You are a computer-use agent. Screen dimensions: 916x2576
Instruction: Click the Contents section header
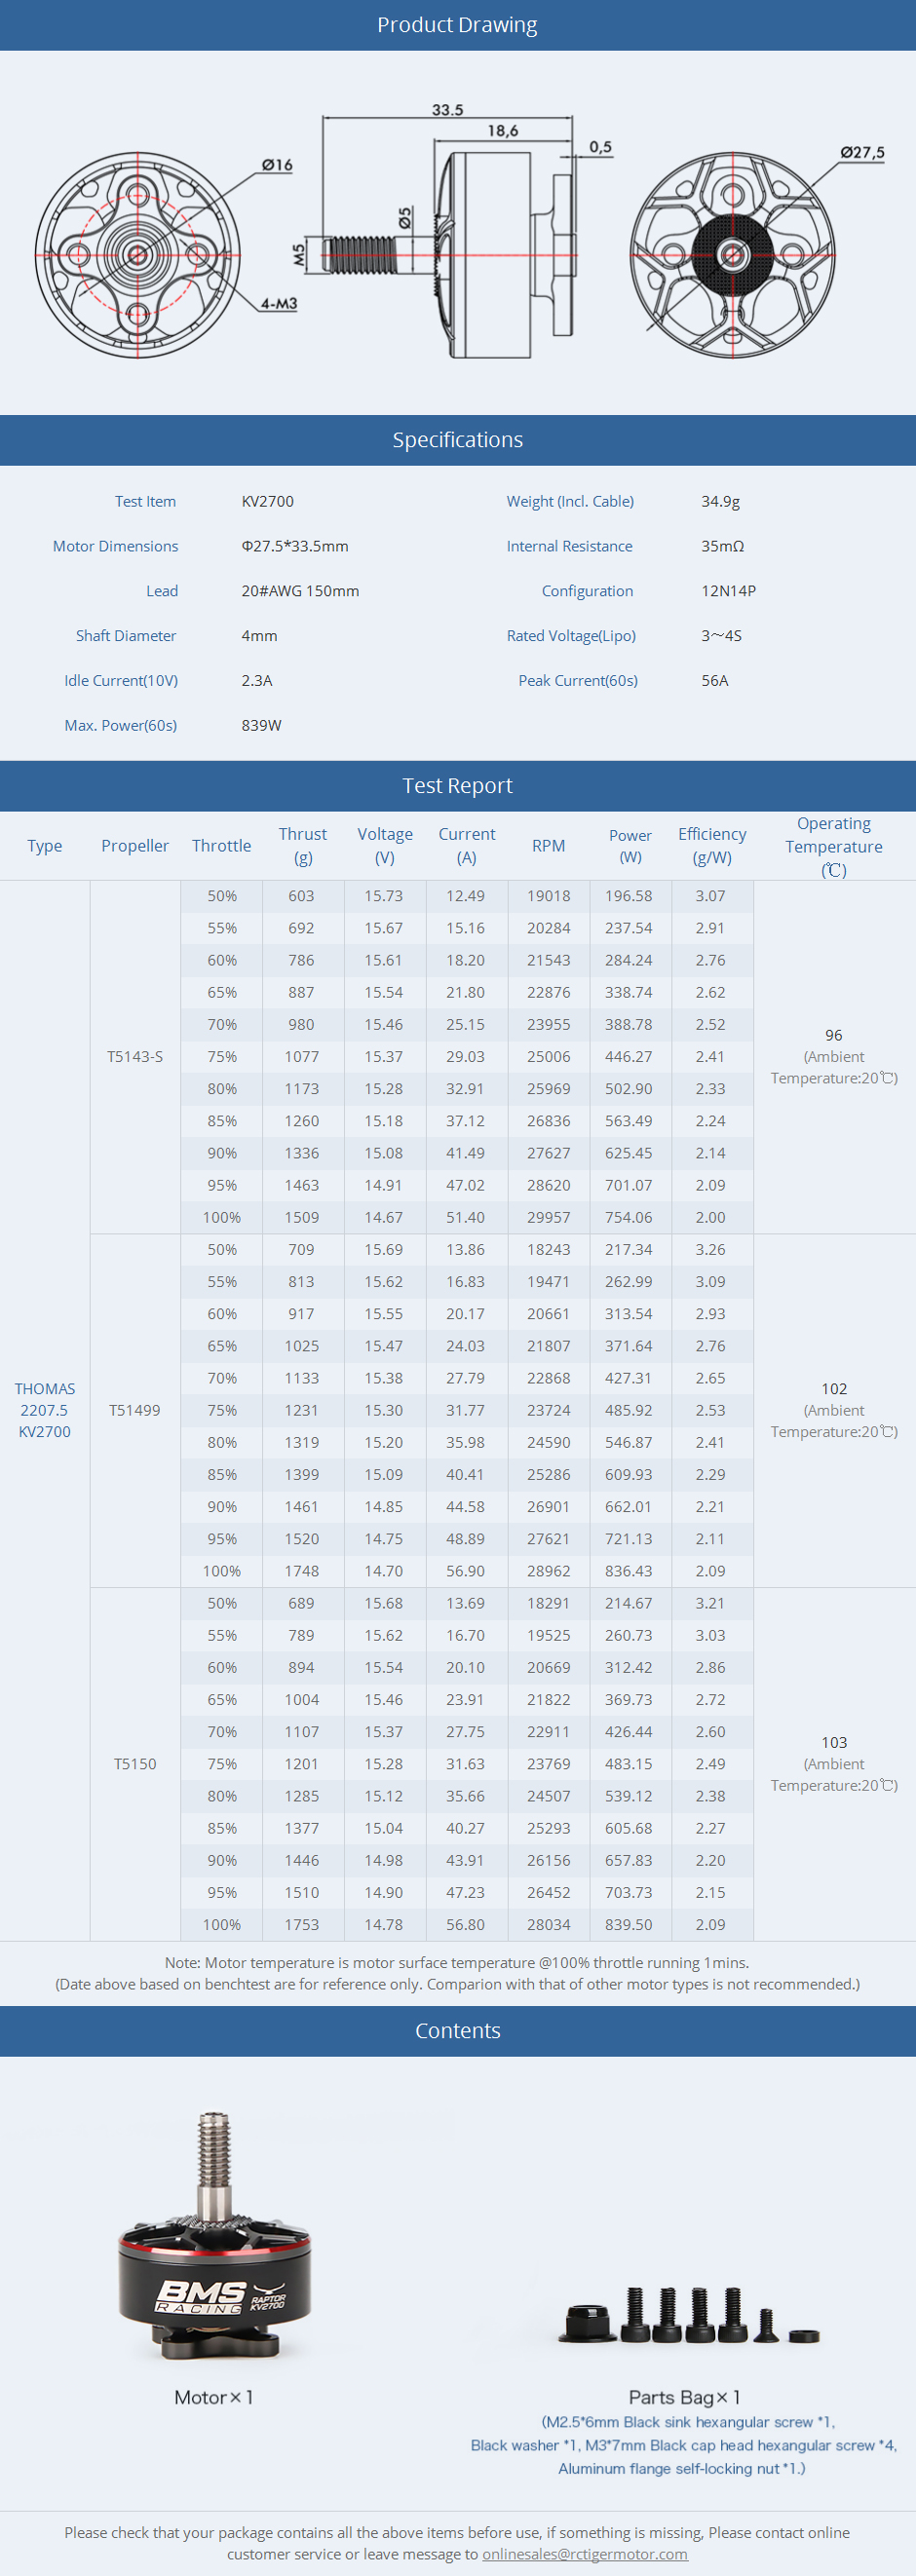(x=457, y=2030)
